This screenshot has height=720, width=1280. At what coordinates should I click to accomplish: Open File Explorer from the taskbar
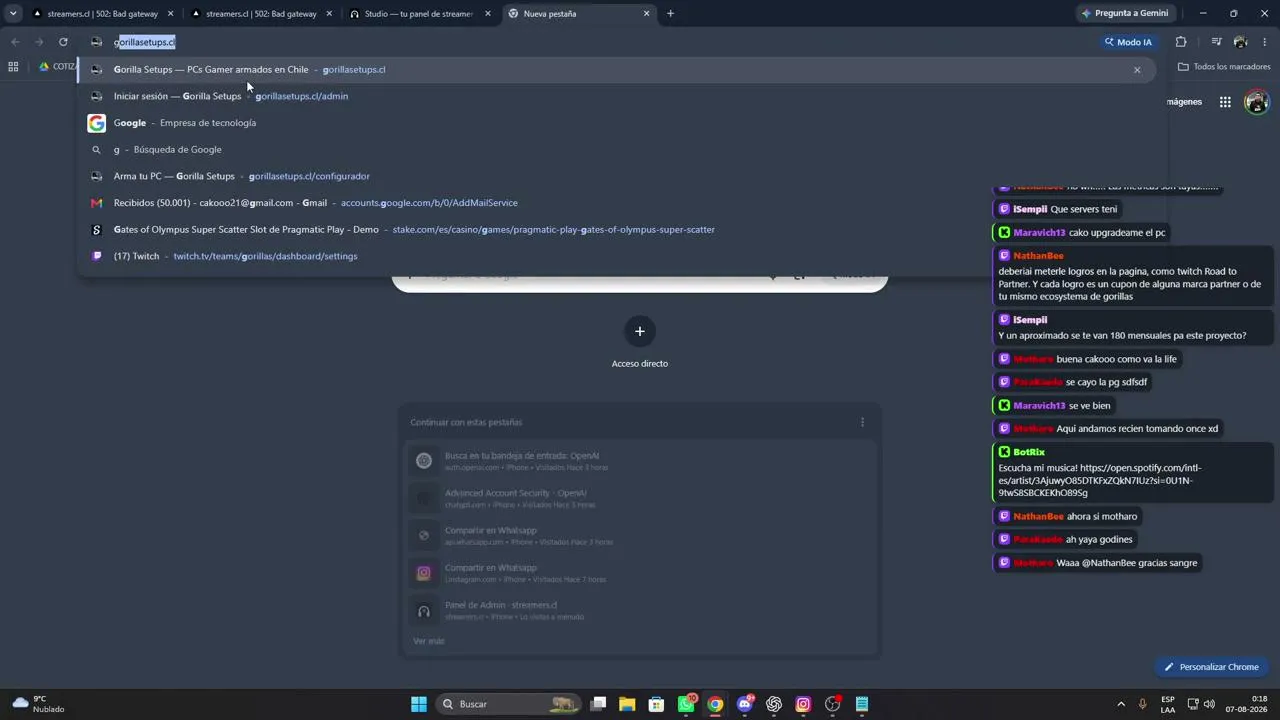point(627,704)
